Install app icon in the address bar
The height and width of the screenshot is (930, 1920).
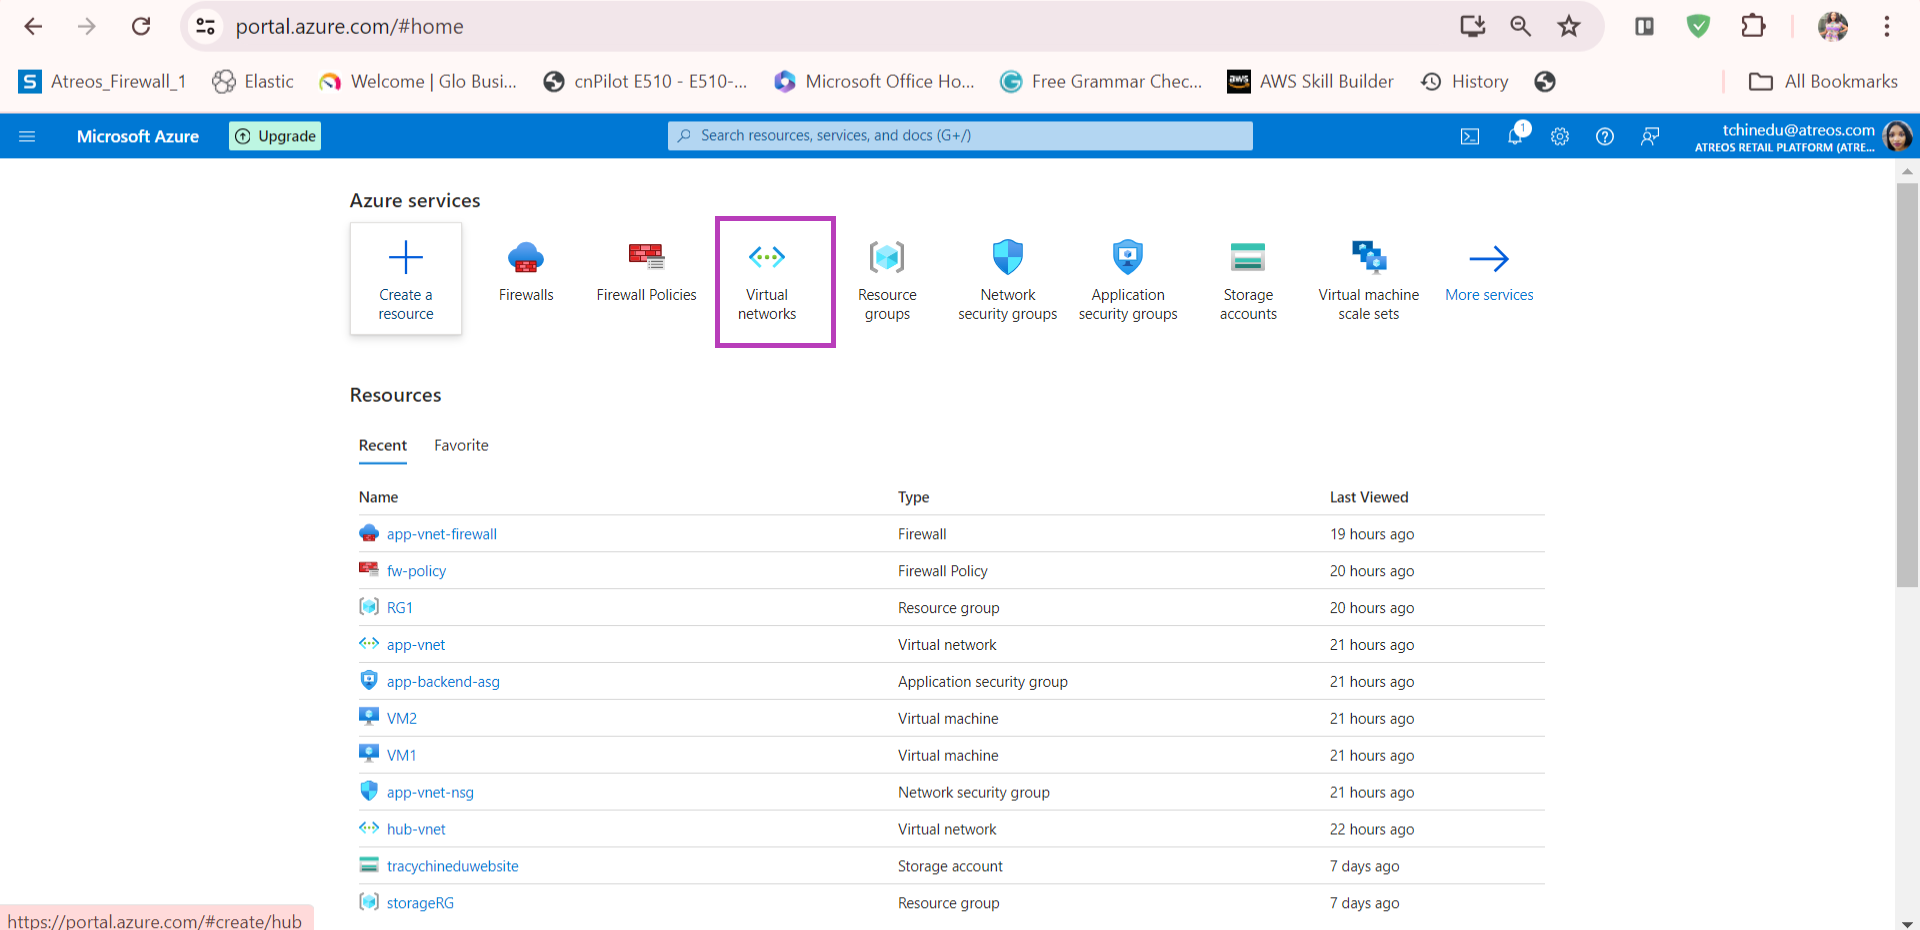click(x=1472, y=26)
